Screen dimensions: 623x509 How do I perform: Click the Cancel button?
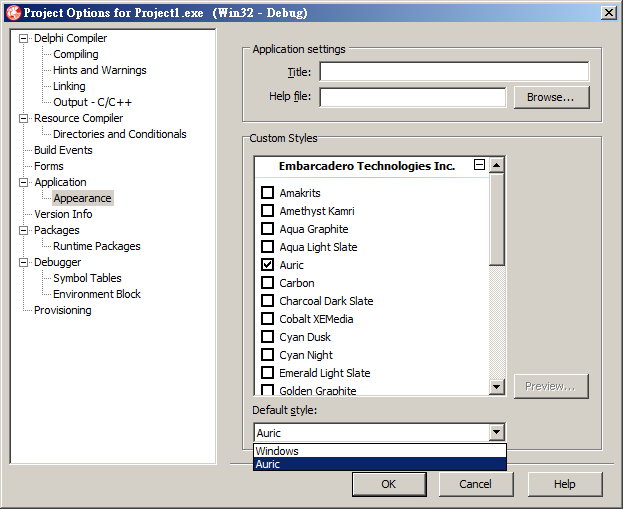pyautogui.click(x=475, y=484)
